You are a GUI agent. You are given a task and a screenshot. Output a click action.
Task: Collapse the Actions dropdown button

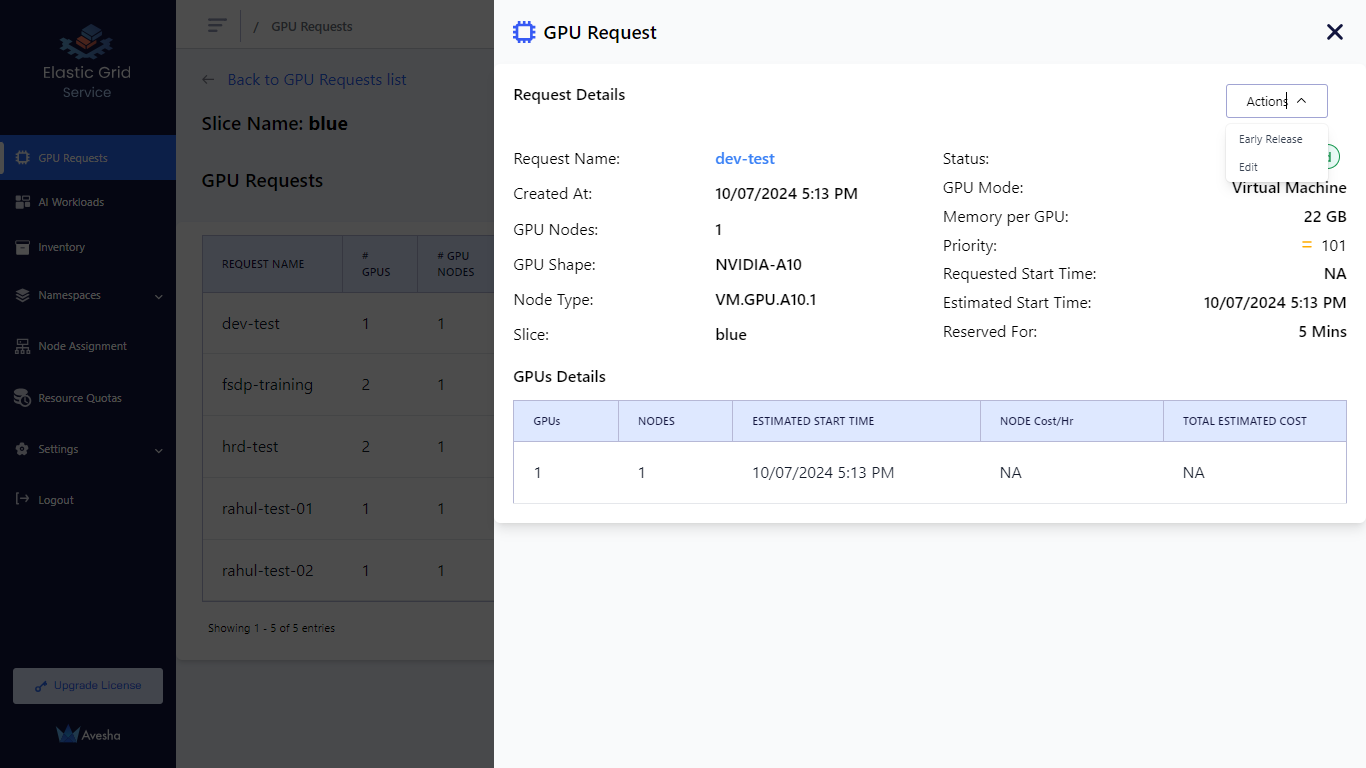pos(1276,101)
